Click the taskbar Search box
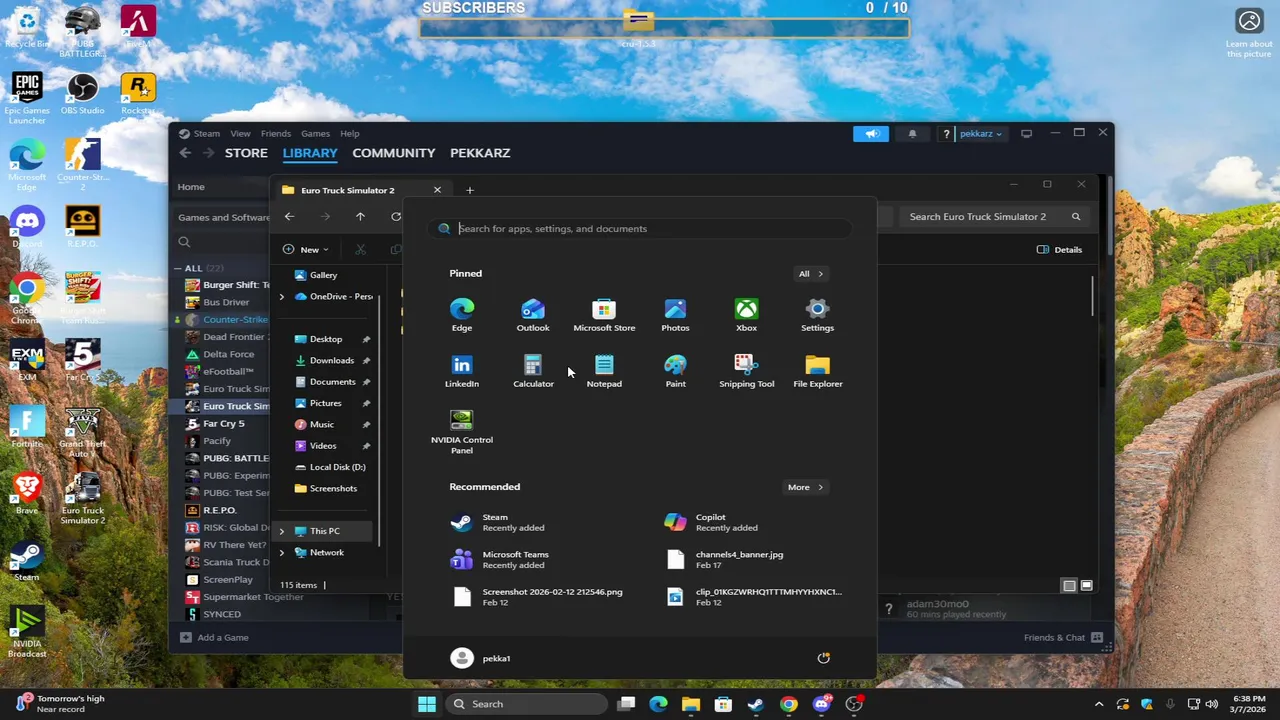1280x720 pixels. tap(524, 704)
